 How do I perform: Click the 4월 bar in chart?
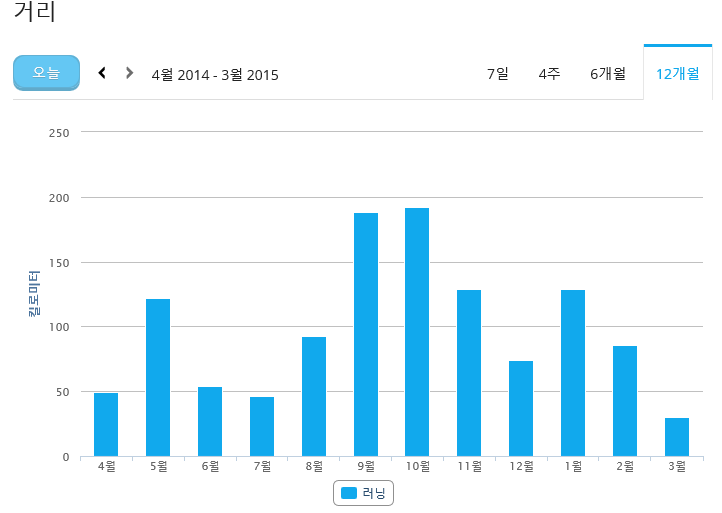pyautogui.click(x=106, y=424)
